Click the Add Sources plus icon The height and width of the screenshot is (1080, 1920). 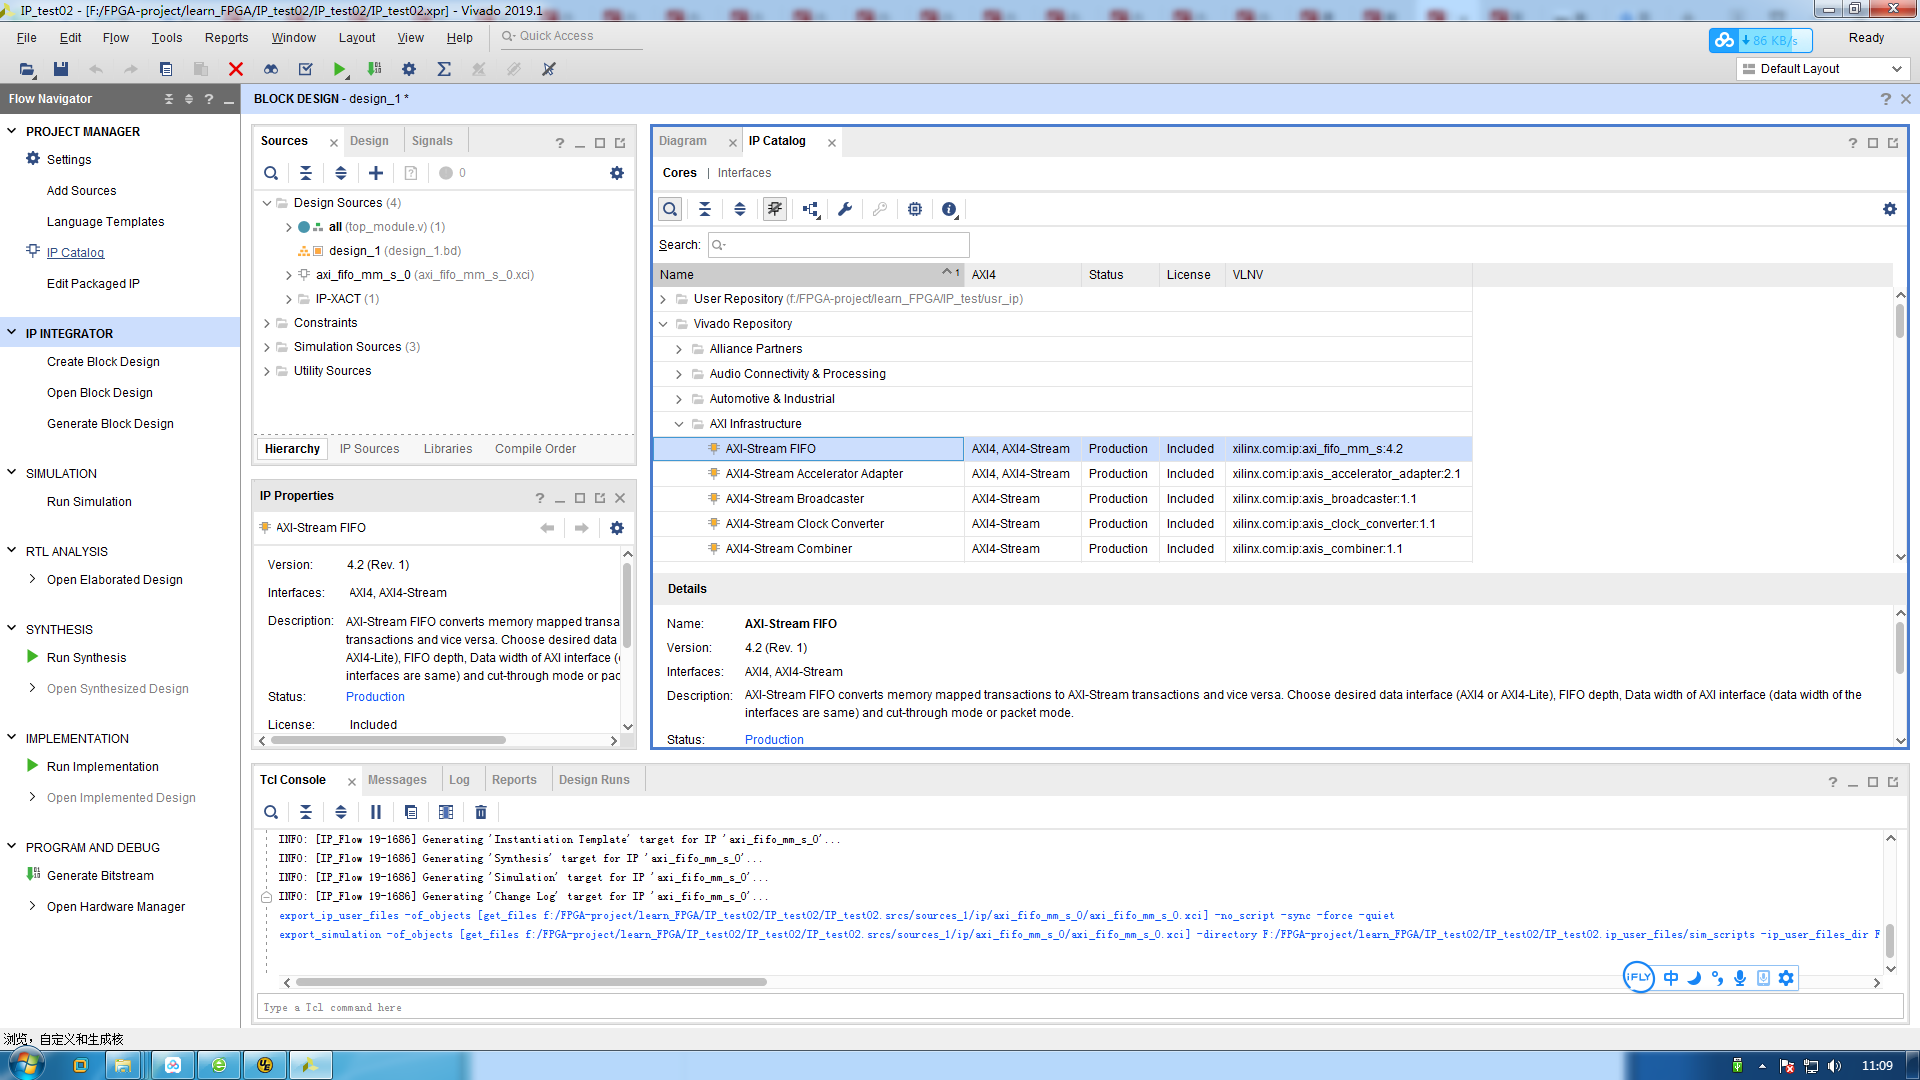pyautogui.click(x=376, y=173)
